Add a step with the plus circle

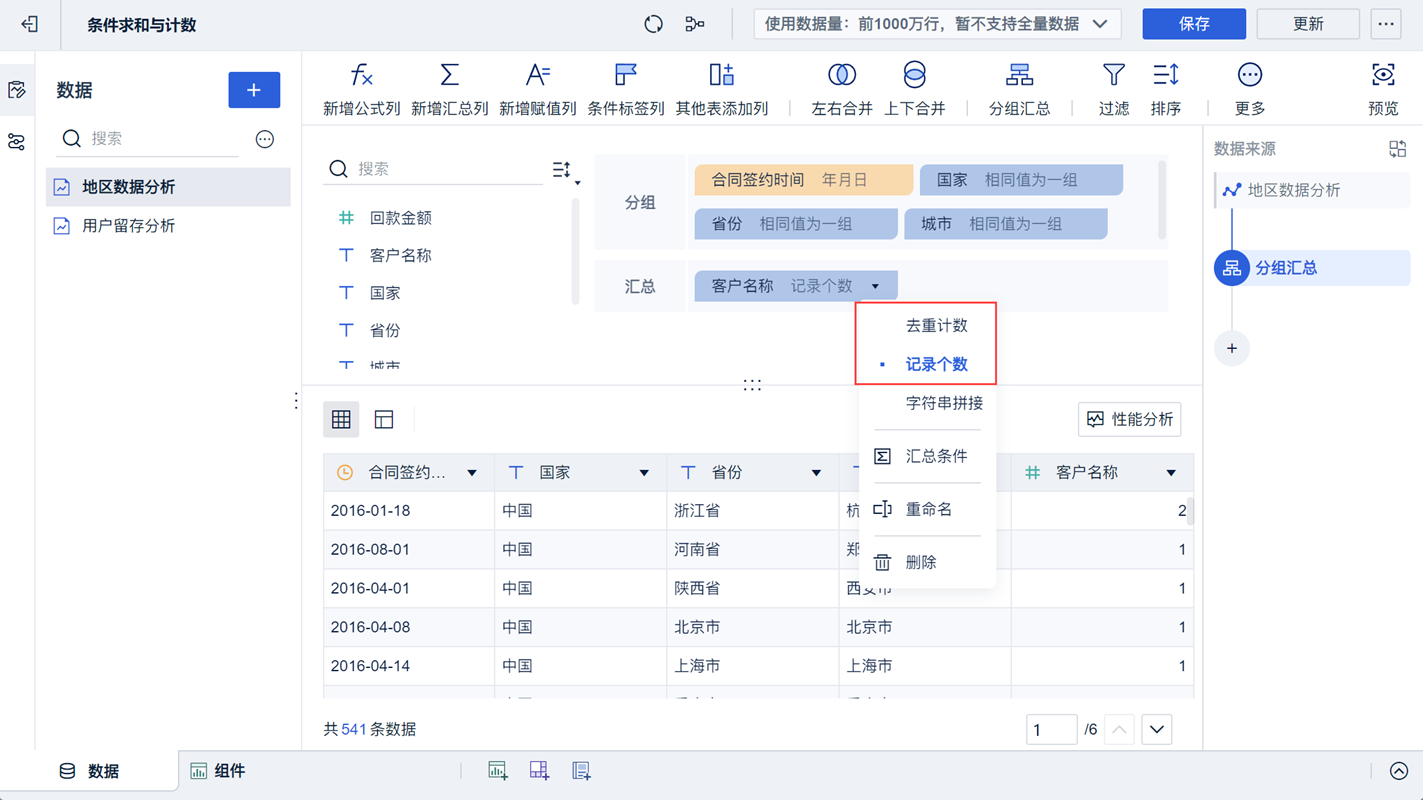(x=1232, y=348)
